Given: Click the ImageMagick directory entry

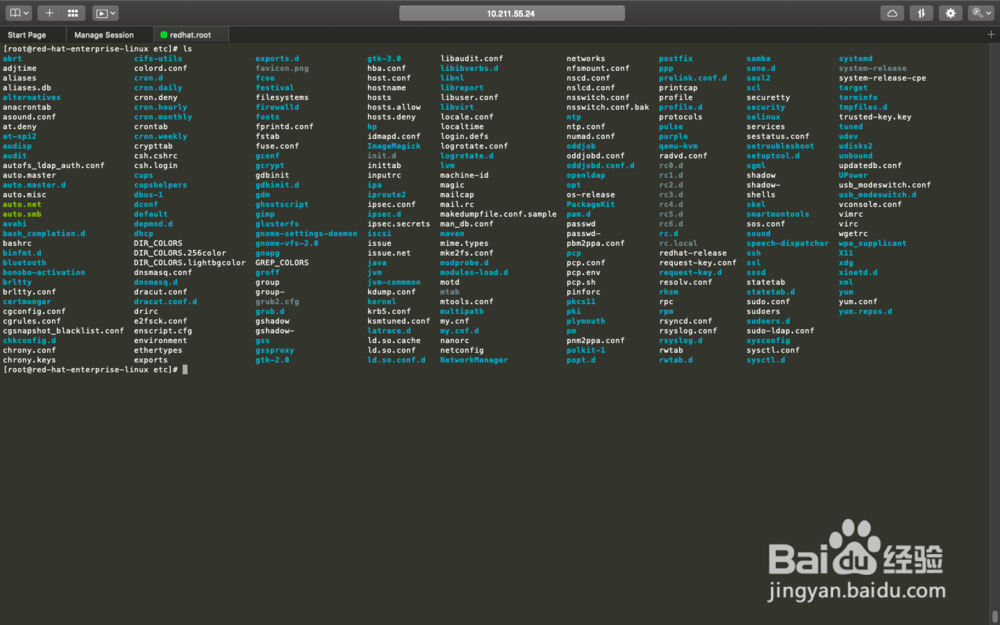Looking at the screenshot, I should click(394, 146).
